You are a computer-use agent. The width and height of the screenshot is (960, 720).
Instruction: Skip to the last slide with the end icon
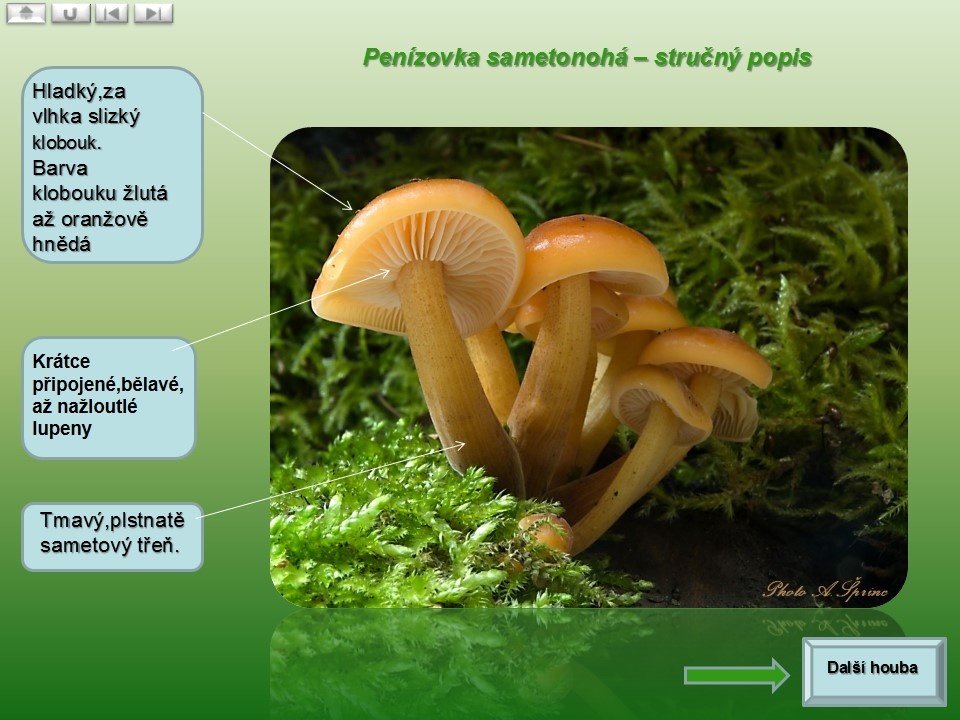pyautogui.click(x=153, y=13)
